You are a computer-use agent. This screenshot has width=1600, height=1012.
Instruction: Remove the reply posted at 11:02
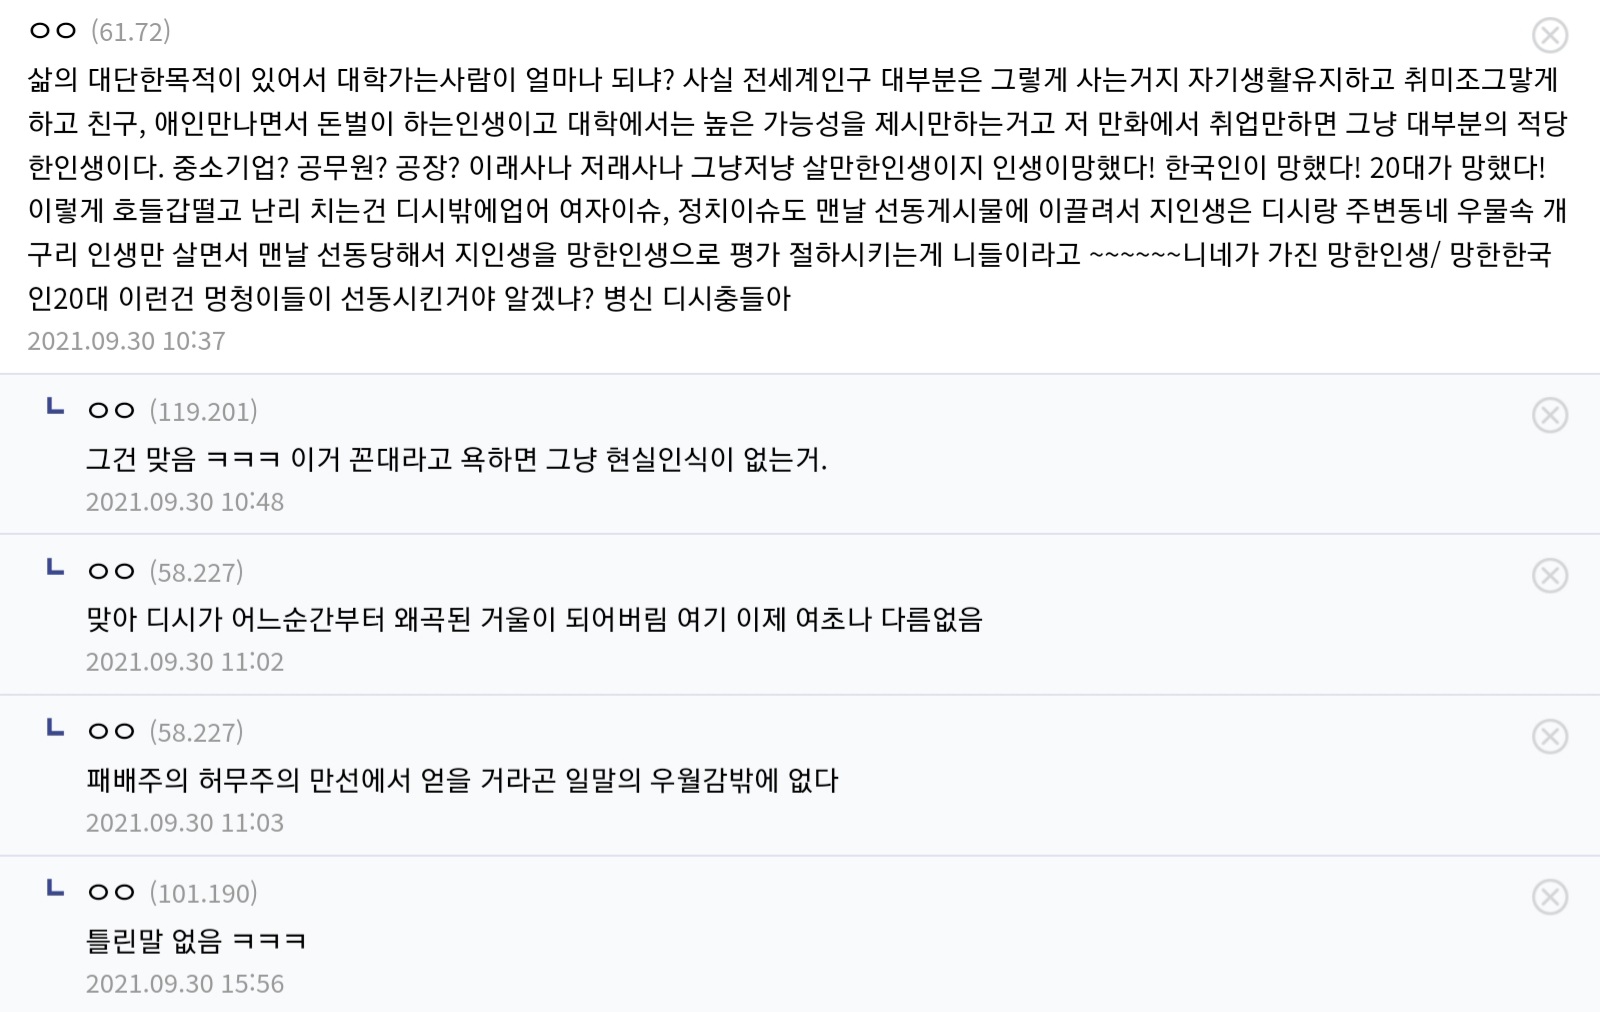[x=1549, y=576]
